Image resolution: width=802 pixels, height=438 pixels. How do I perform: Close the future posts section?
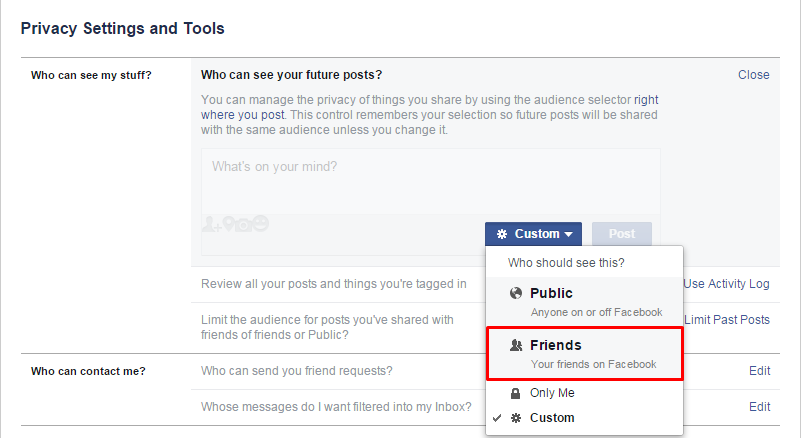pyautogui.click(x=753, y=75)
